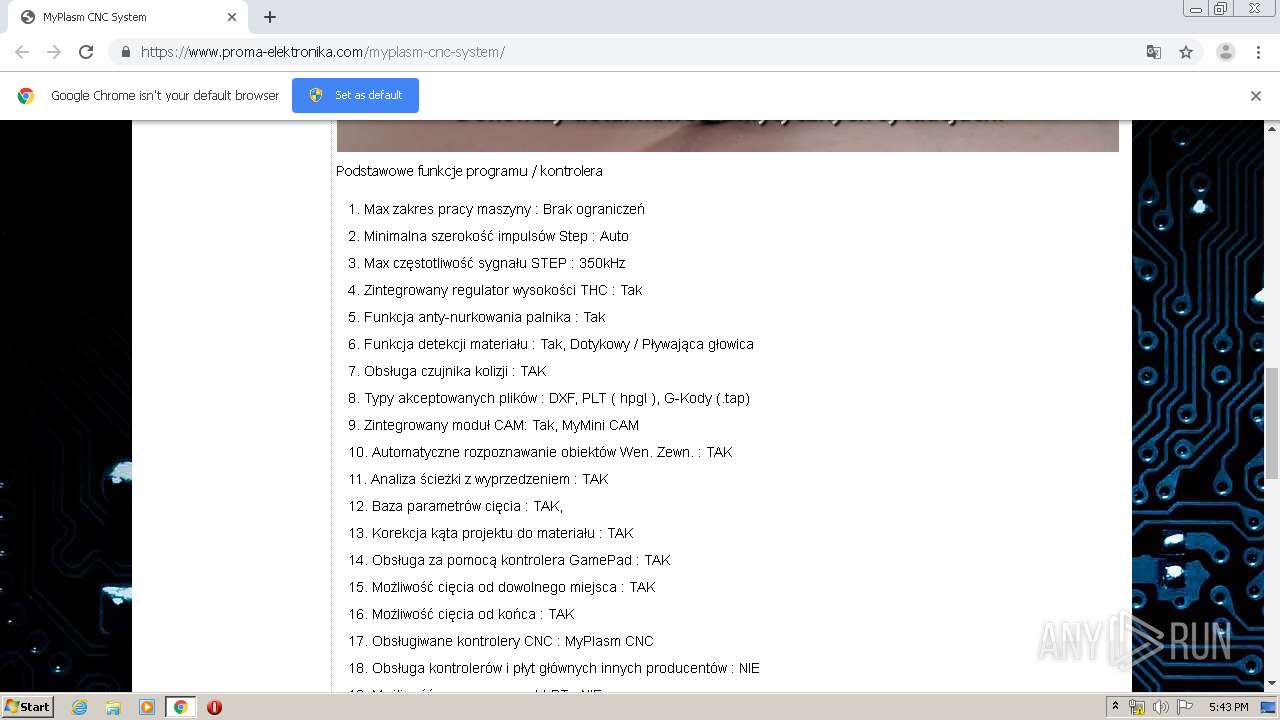Click 'Obsługa za pomocą kontrolera GamePad'
Screen dimensions: 1280x720
pyautogui.click(x=521, y=560)
